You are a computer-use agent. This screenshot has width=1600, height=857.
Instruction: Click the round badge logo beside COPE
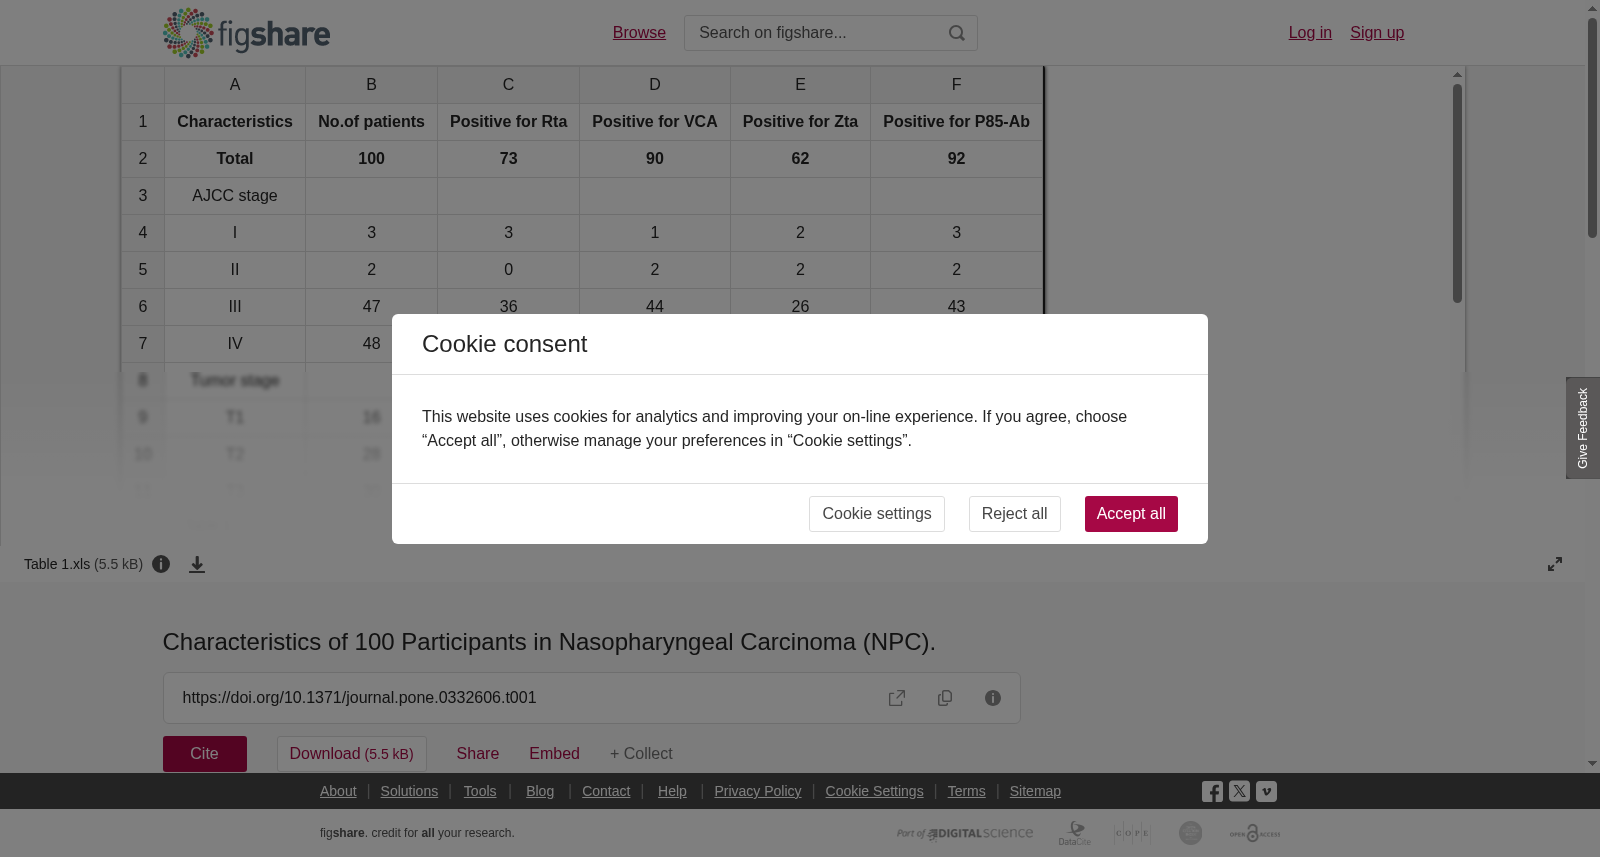click(1190, 833)
